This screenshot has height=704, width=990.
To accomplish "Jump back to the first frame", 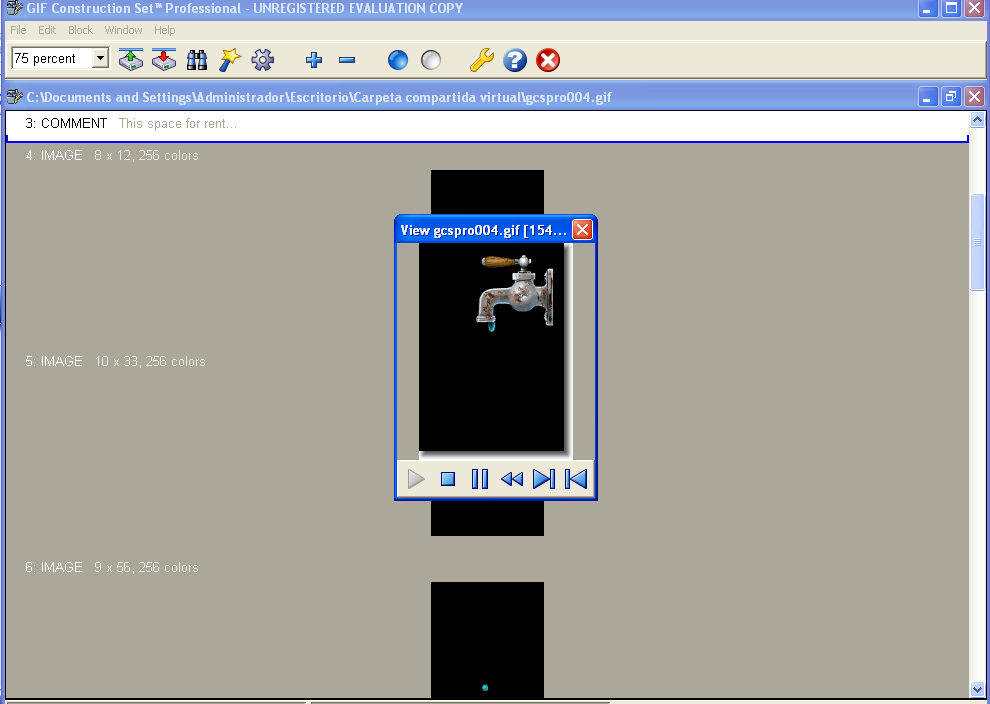I will click(576, 479).
